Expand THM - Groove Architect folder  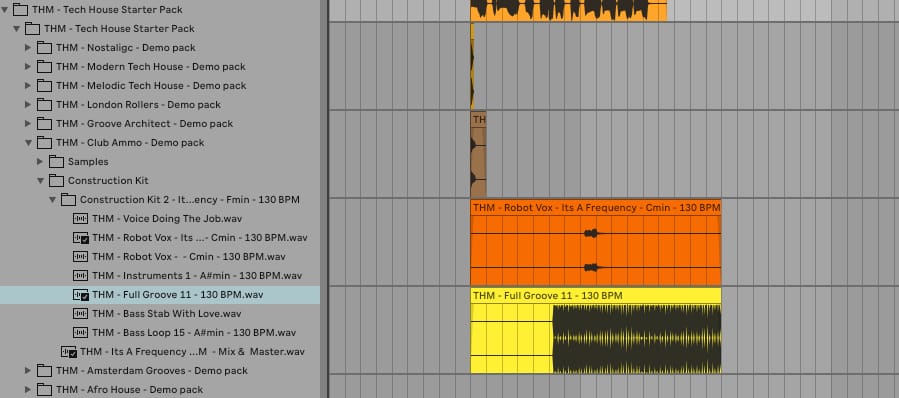(x=28, y=123)
